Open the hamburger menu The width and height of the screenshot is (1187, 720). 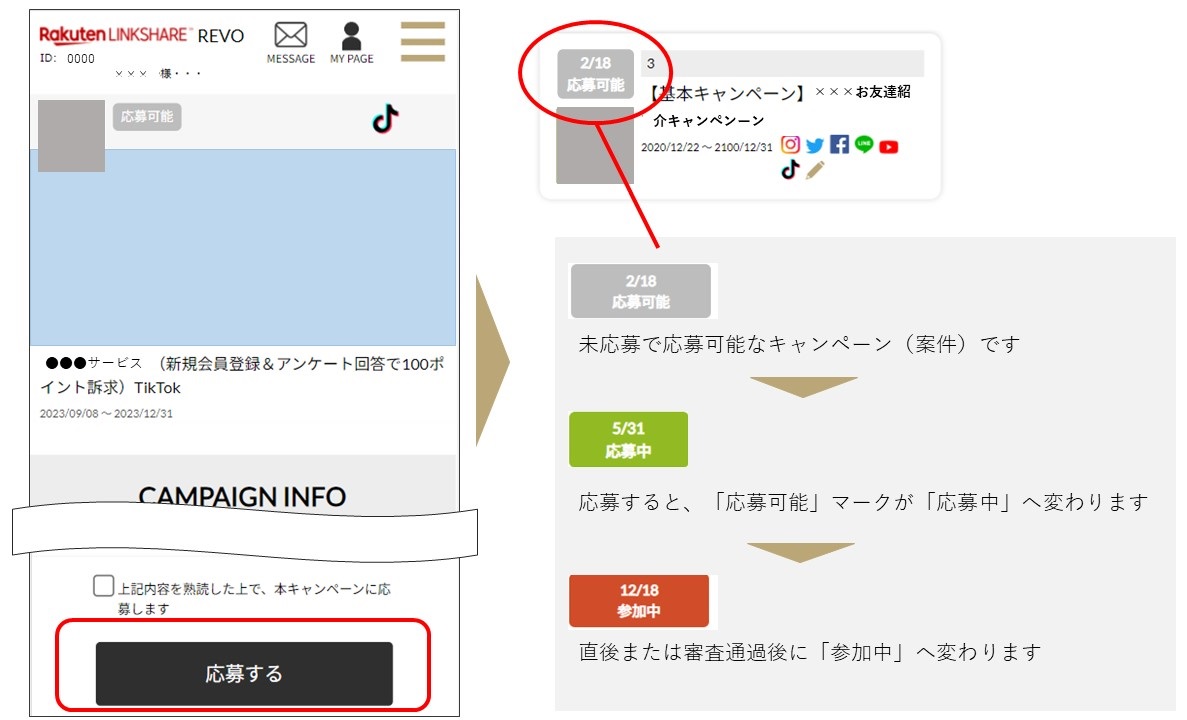(422, 43)
